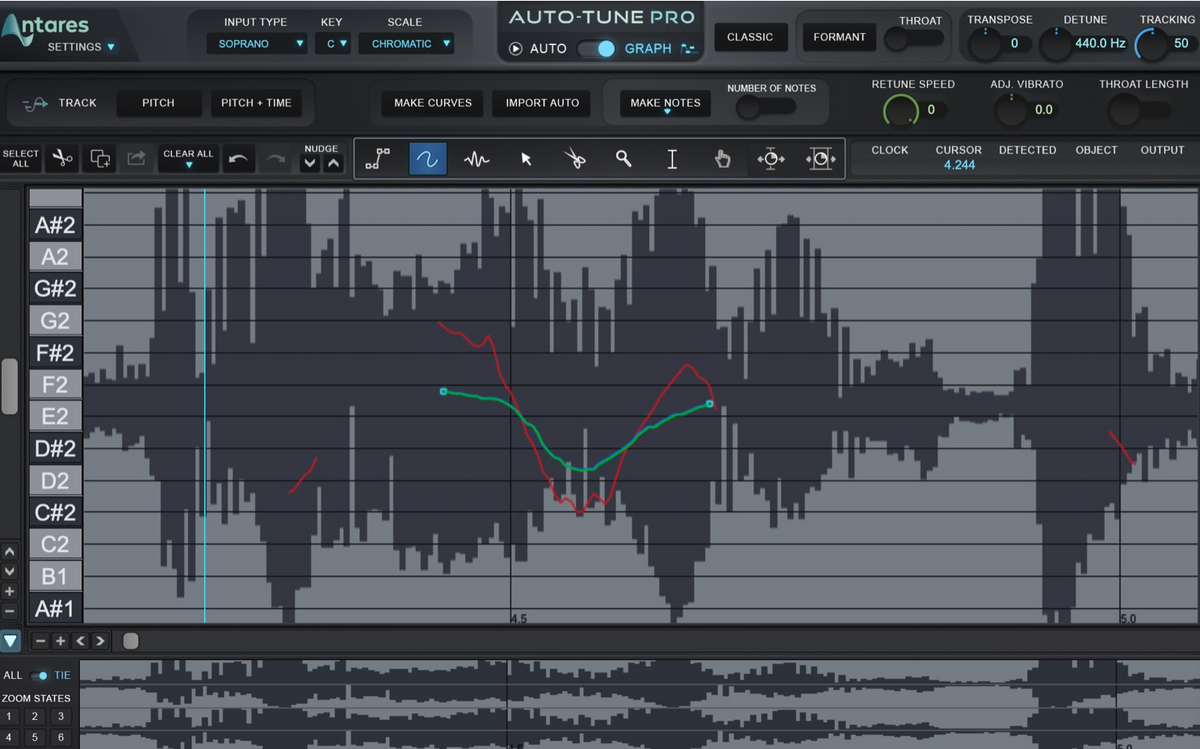Select the Line tool
The height and width of the screenshot is (749, 1200).
click(378, 158)
